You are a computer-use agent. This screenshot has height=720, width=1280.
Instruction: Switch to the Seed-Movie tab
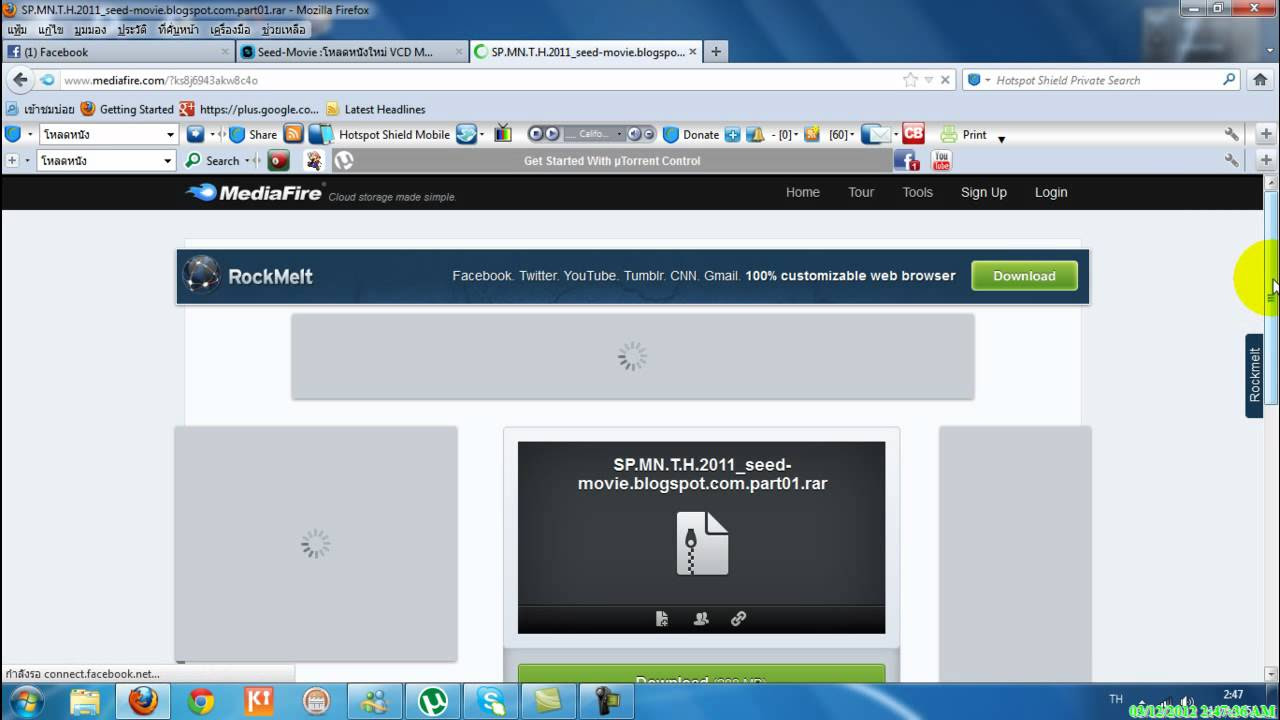pyautogui.click(x=352, y=52)
